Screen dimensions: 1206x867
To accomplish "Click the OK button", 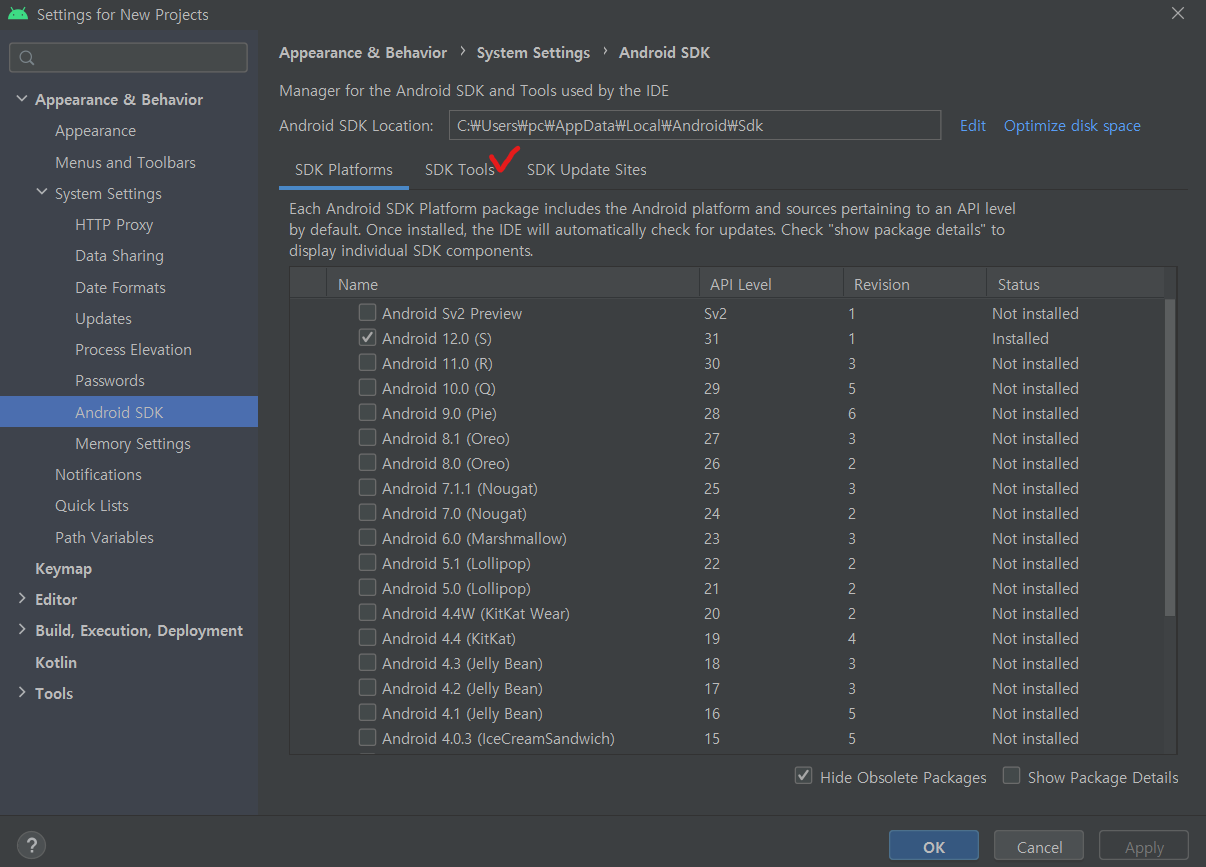I will point(934,846).
